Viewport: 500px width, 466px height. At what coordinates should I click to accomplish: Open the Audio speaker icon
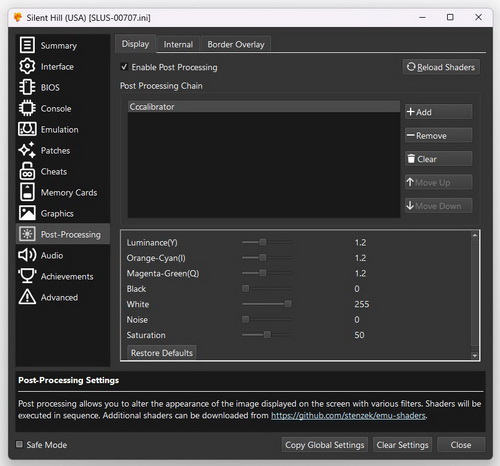[x=27, y=255]
